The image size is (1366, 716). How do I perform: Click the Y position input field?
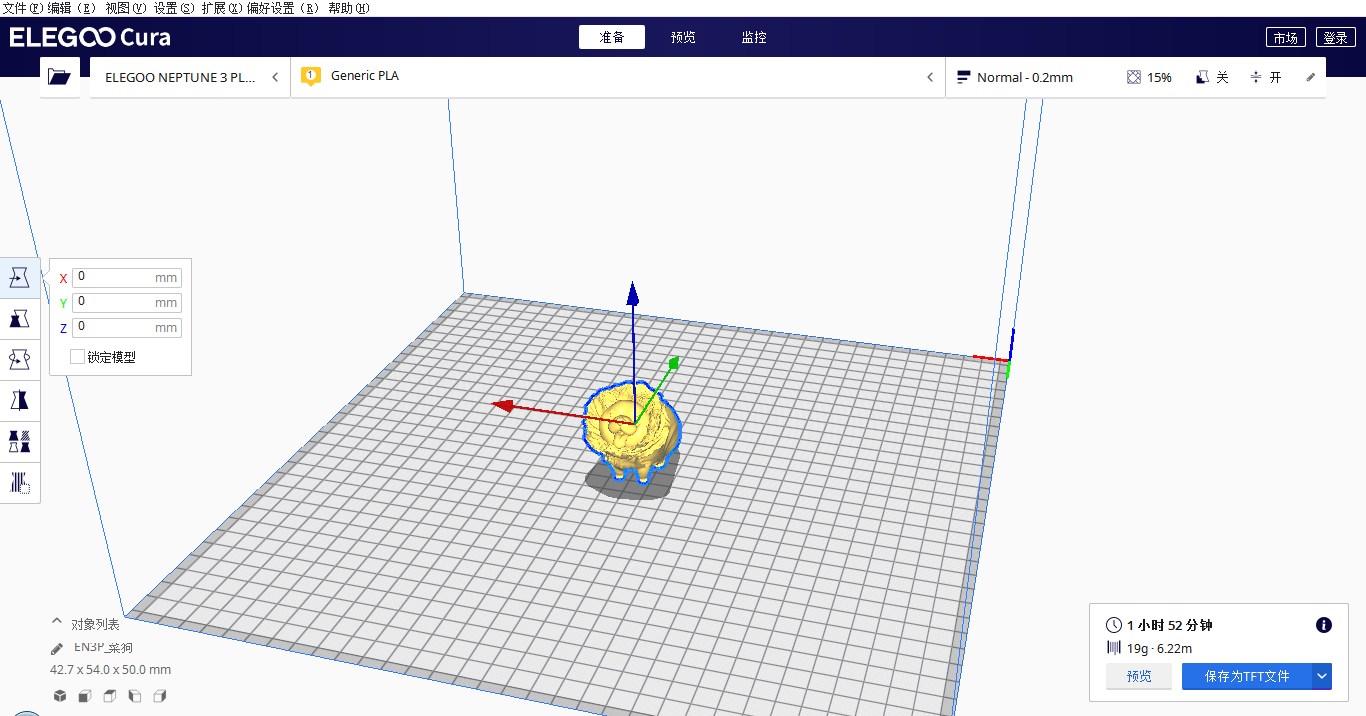pyautogui.click(x=127, y=302)
